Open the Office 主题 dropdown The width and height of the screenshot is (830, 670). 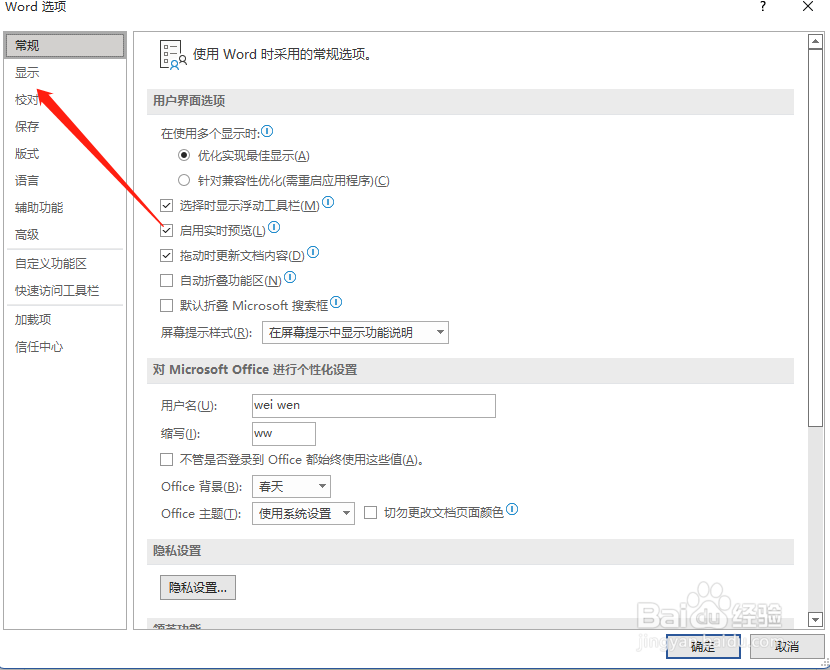303,513
